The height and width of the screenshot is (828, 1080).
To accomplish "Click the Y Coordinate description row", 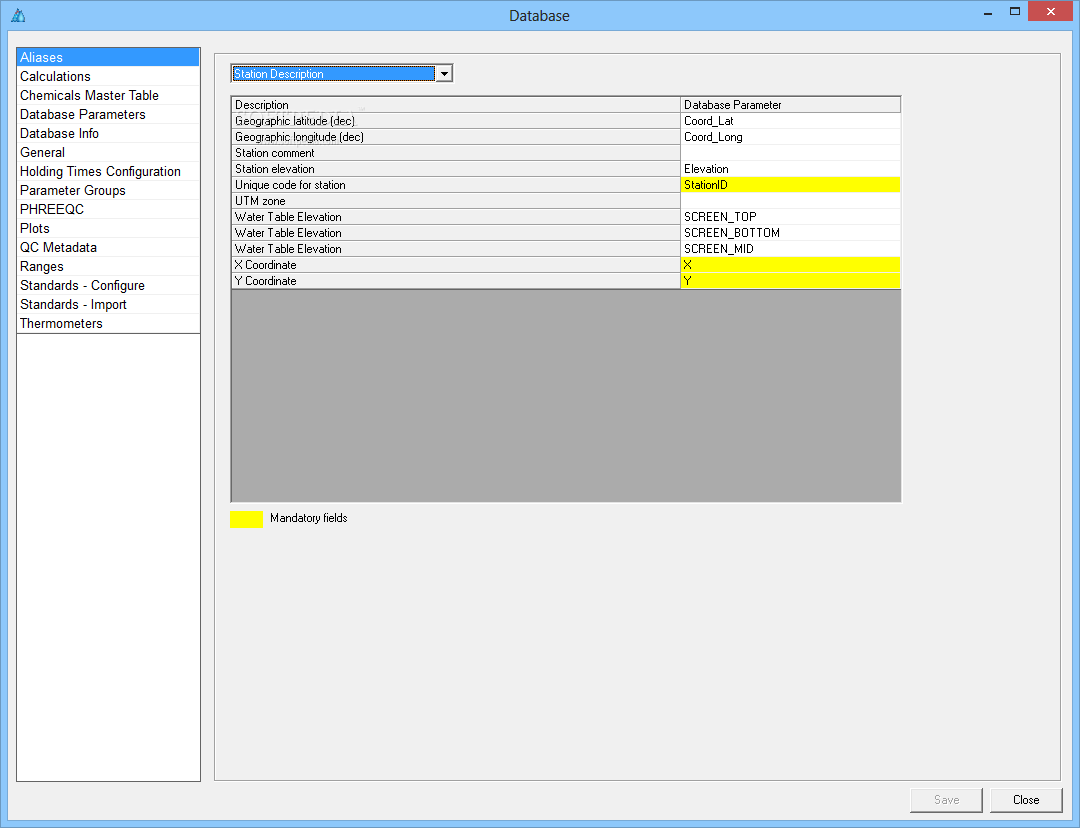I will (455, 281).
